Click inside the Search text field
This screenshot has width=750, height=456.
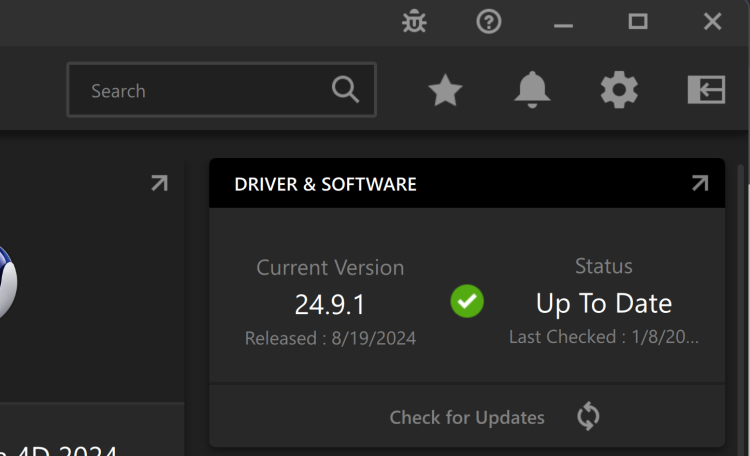click(200, 91)
